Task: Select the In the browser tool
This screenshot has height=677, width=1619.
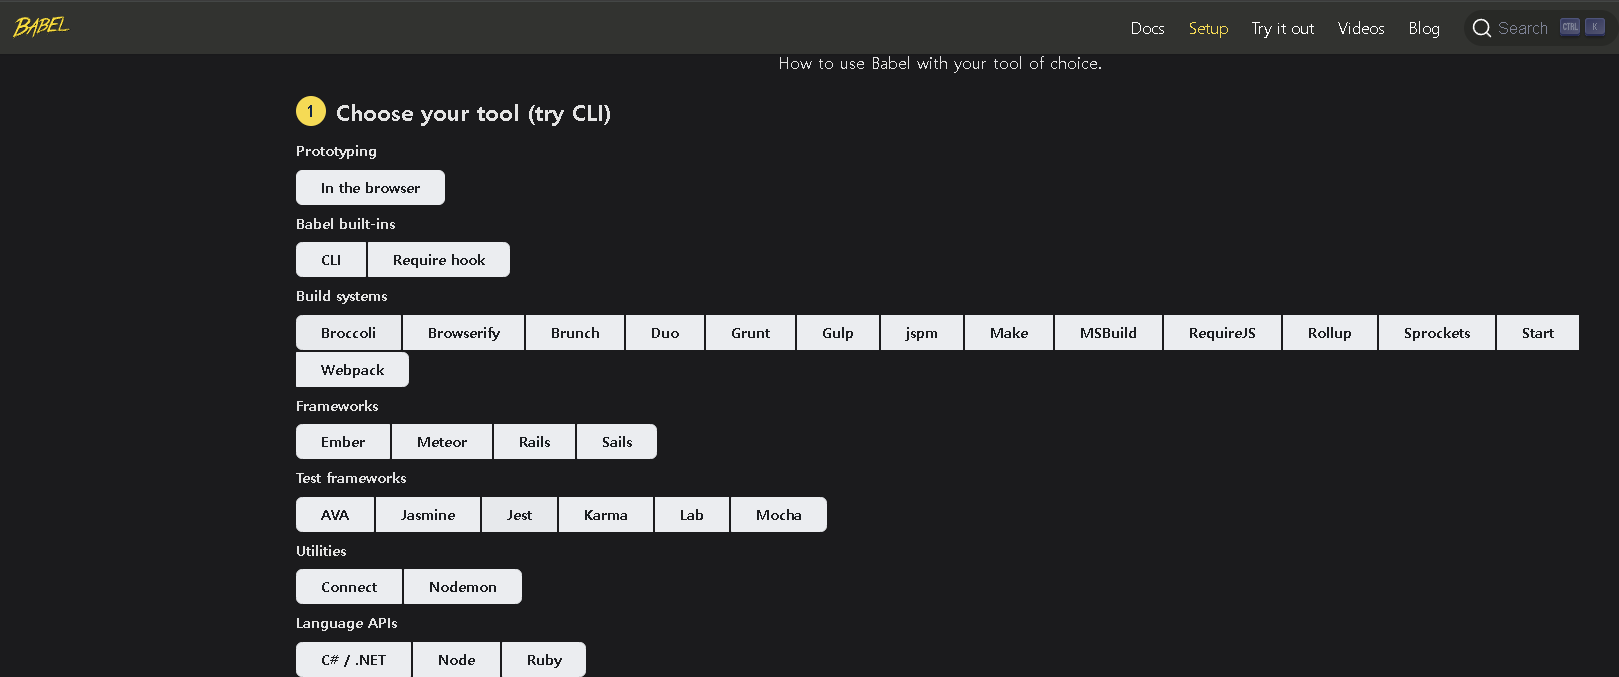Action: (x=370, y=188)
